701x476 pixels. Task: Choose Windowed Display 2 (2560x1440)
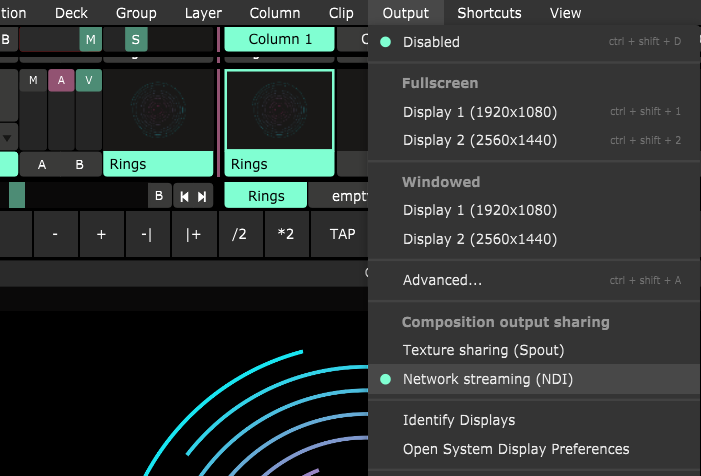[x=534, y=239]
